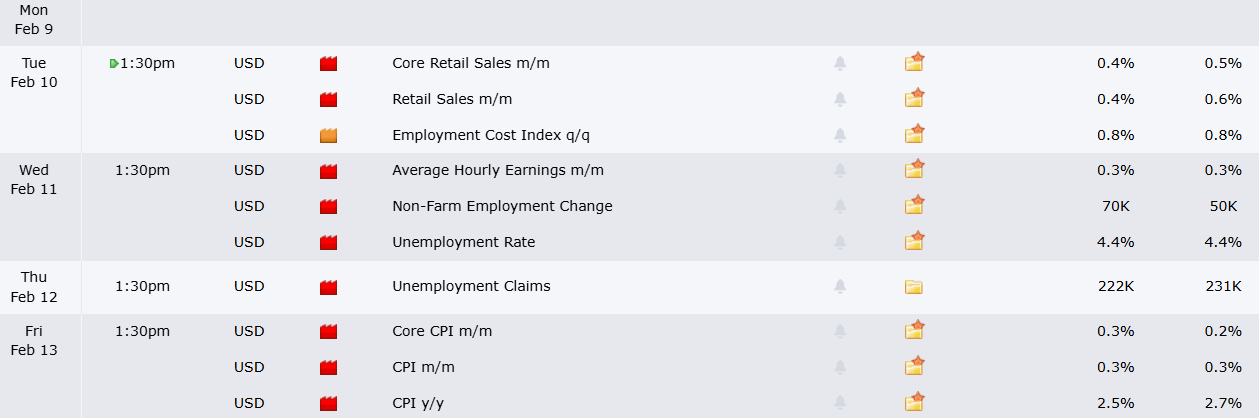The image size is (1259, 418).
Task: Click red impact icon for Retail Sales m/m
Action: (x=328, y=100)
